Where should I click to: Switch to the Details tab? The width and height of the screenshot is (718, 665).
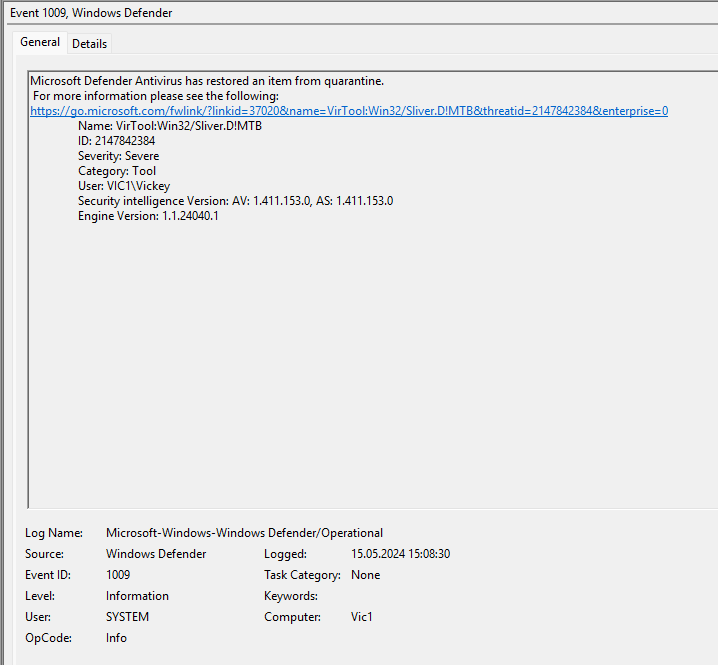tap(89, 44)
